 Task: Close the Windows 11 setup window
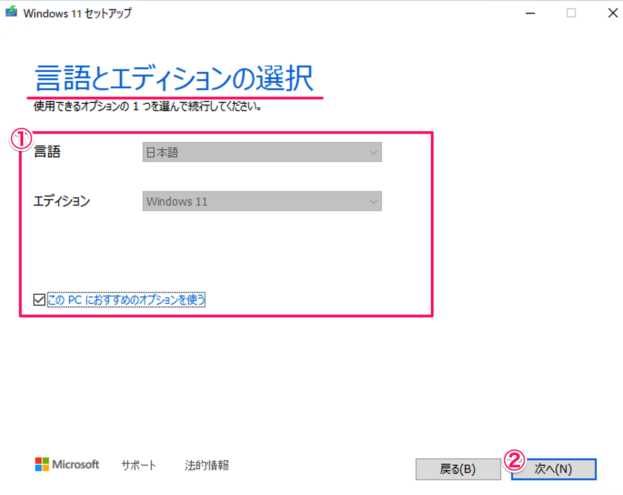[613, 13]
